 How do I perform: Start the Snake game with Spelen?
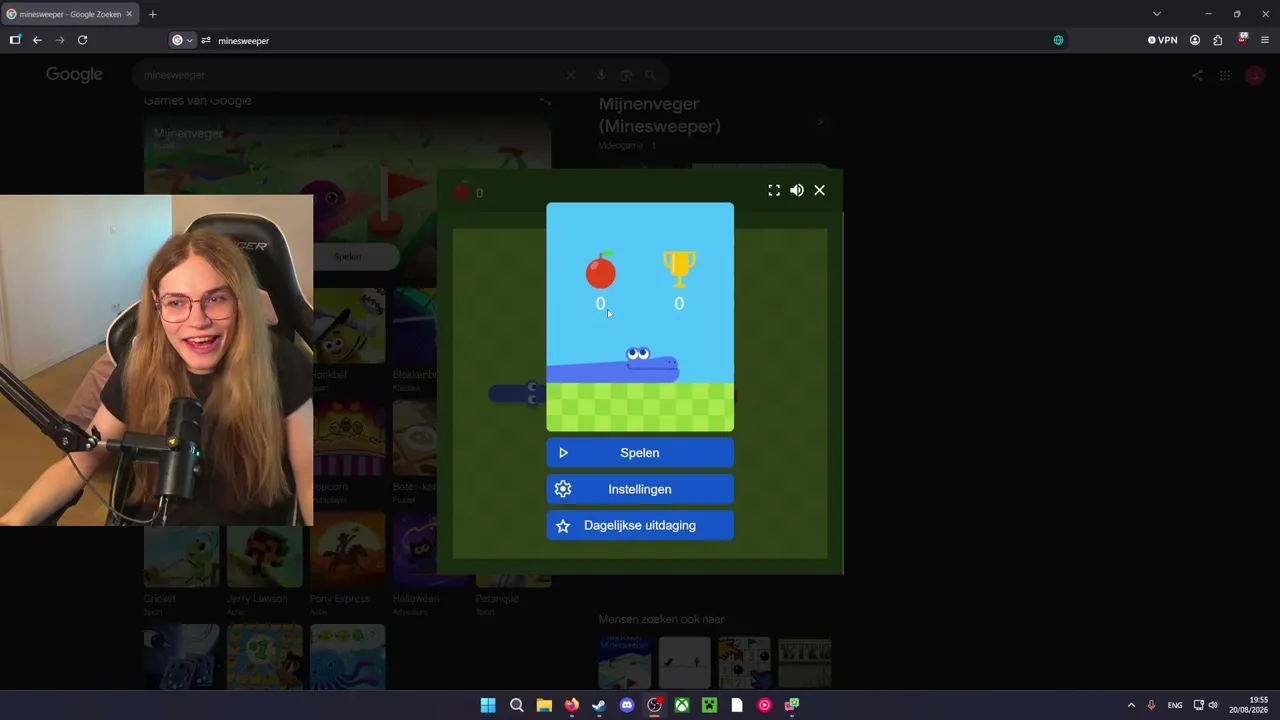pos(640,453)
